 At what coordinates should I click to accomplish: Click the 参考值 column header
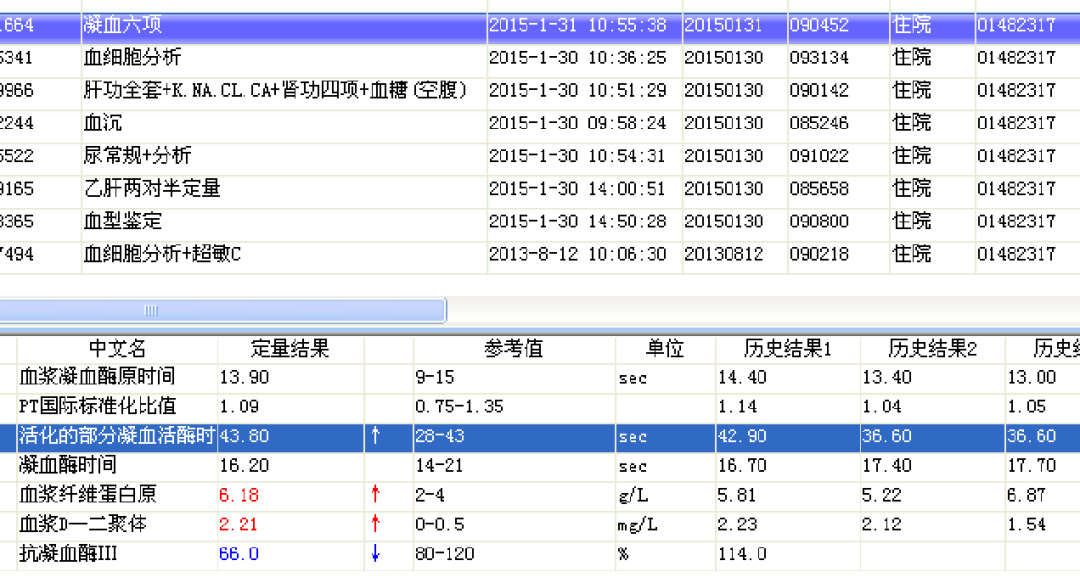pyautogui.click(x=513, y=349)
